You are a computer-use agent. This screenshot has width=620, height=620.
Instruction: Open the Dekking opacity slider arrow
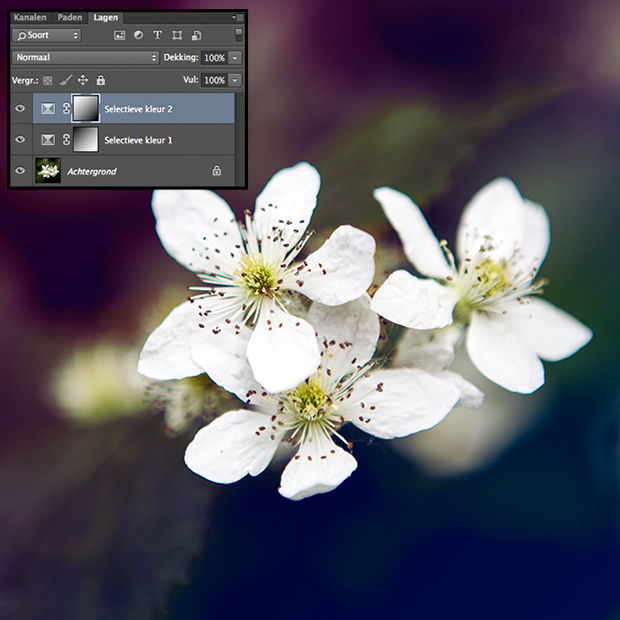(235, 58)
